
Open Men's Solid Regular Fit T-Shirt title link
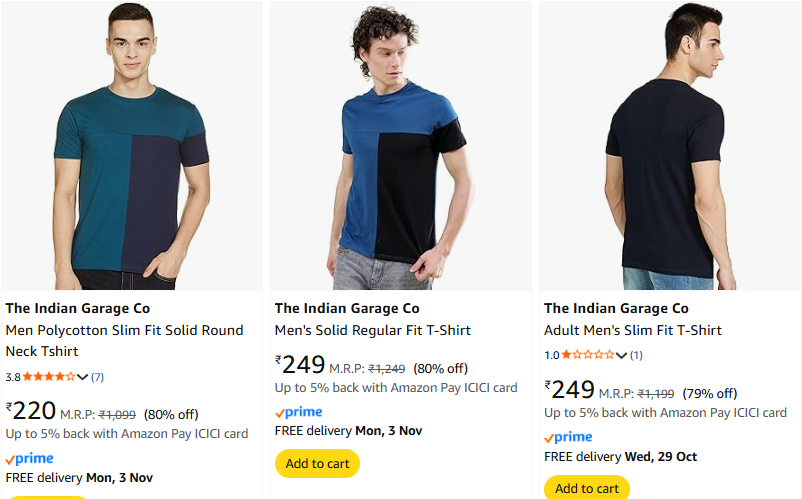pyautogui.click(x=372, y=330)
